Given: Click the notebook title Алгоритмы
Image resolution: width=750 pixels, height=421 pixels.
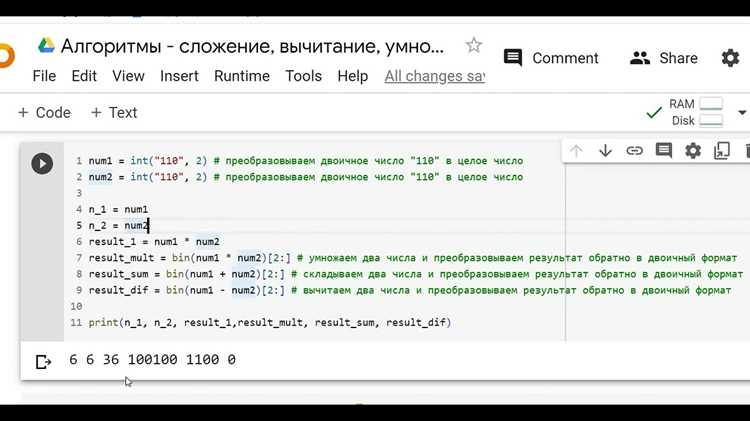Looking at the screenshot, I should [252, 46].
